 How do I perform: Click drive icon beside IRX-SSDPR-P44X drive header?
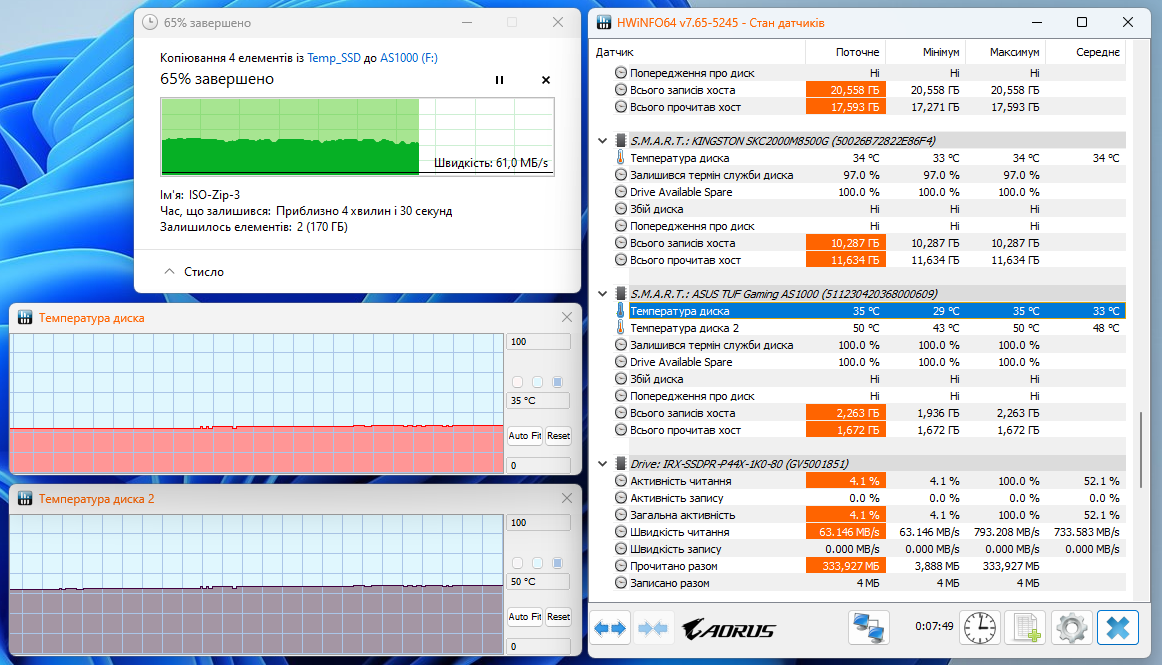click(620, 463)
